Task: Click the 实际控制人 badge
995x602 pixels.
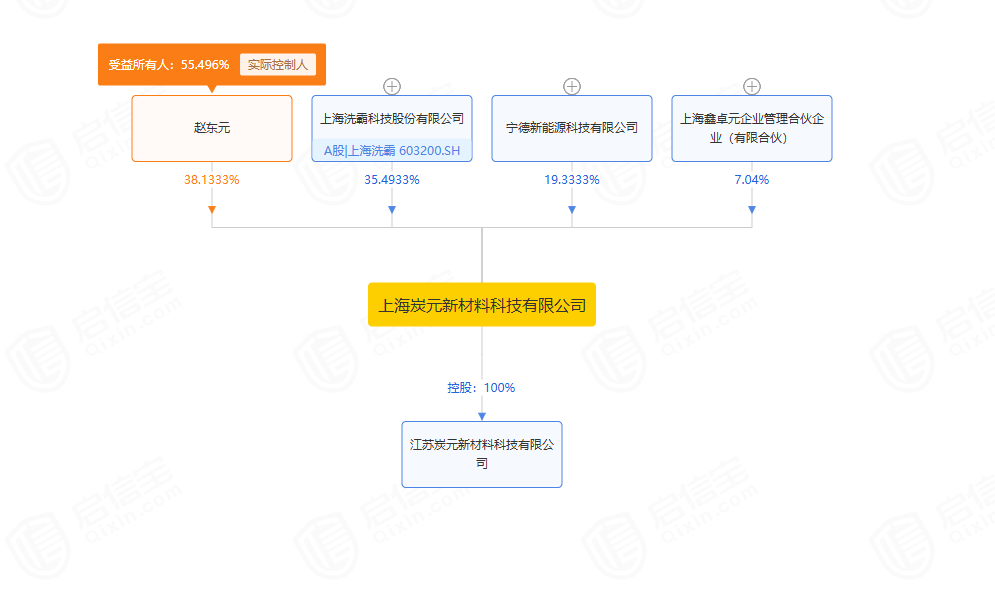Action: tap(277, 65)
